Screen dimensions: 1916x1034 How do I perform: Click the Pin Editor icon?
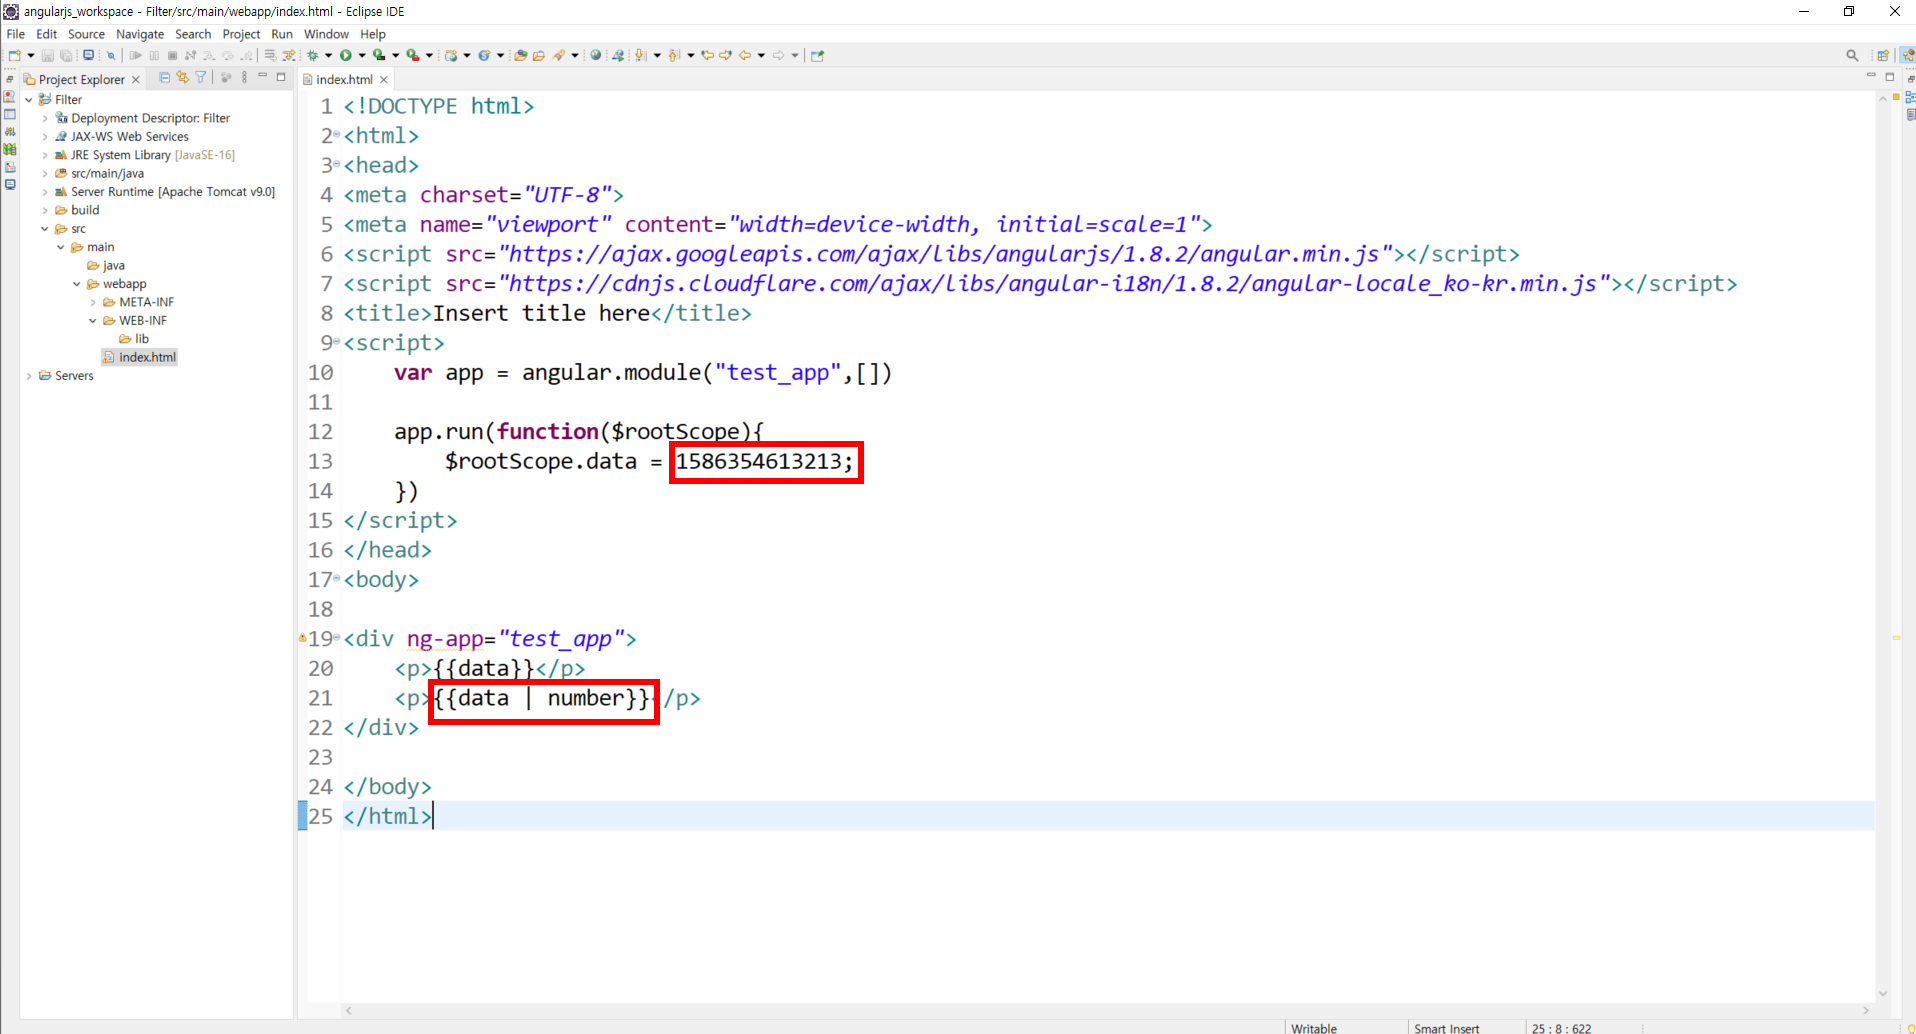[817, 55]
